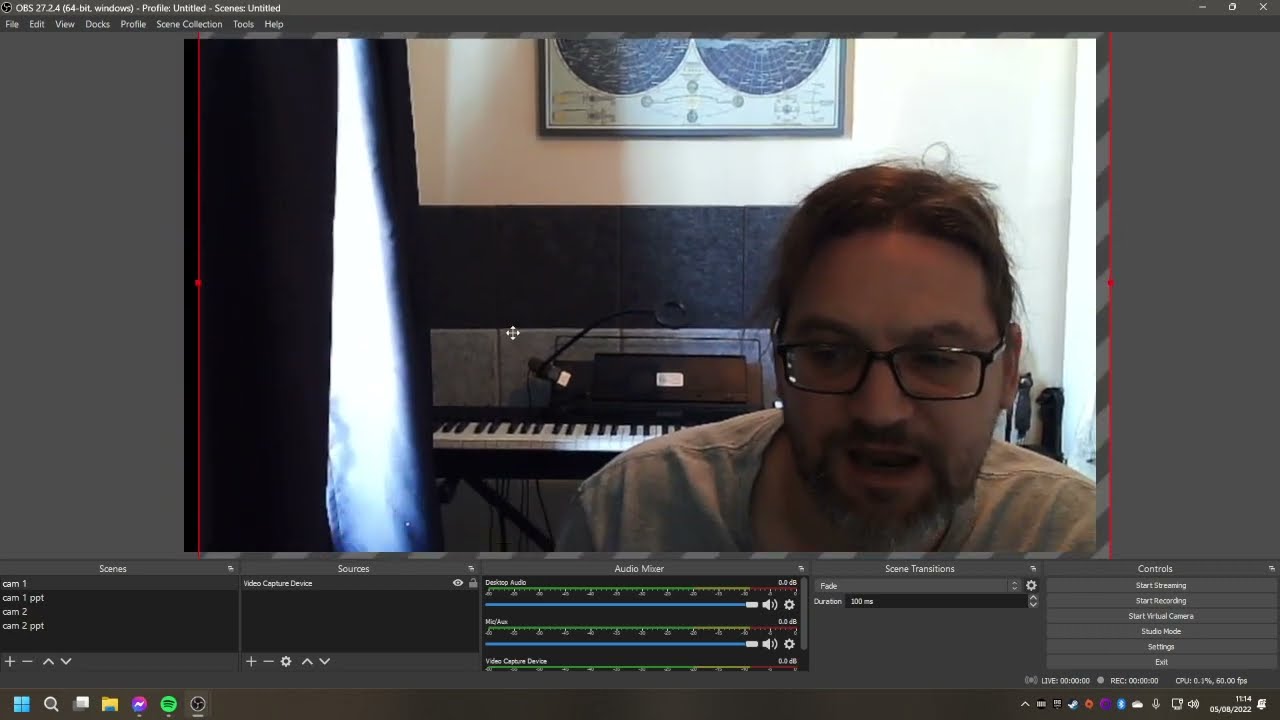Open Spotify from the taskbar
The height and width of the screenshot is (720, 1280).
[169, 704]
